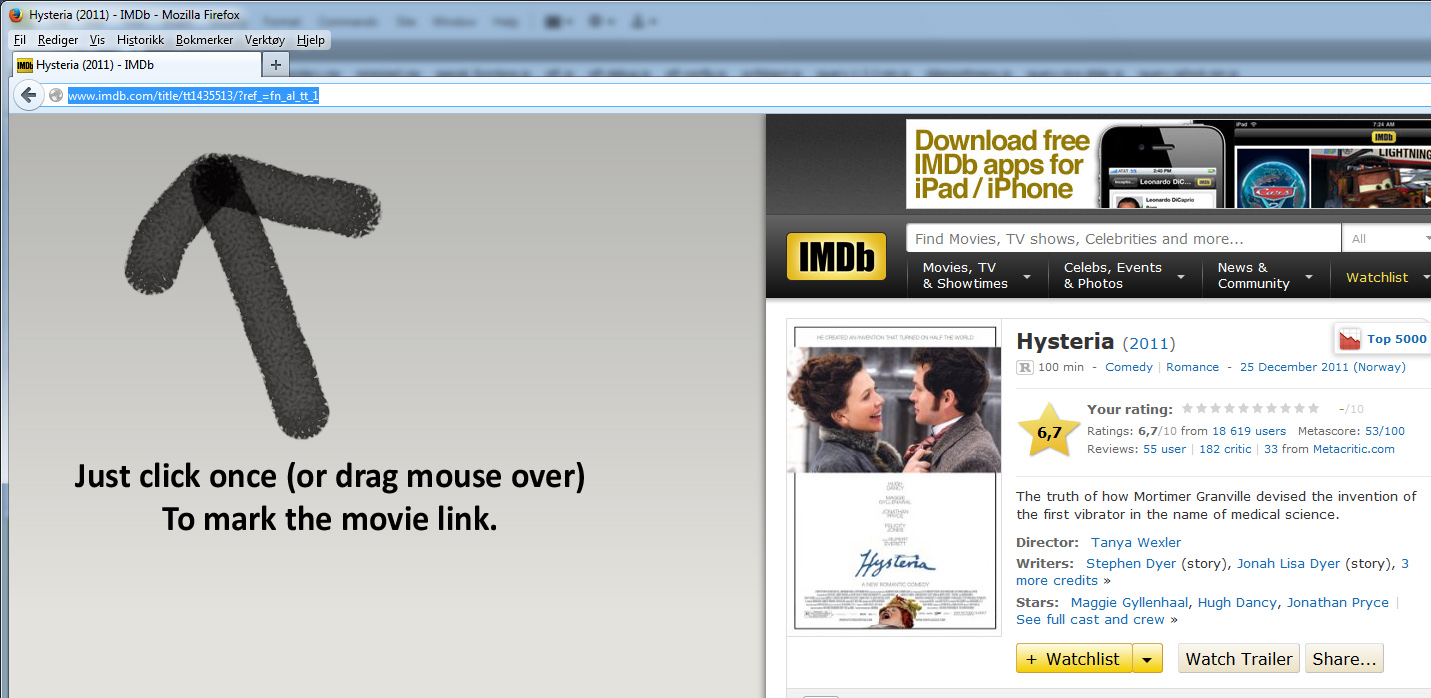Click the R certificate rating icon
1431x698 pixels.
1025,367
